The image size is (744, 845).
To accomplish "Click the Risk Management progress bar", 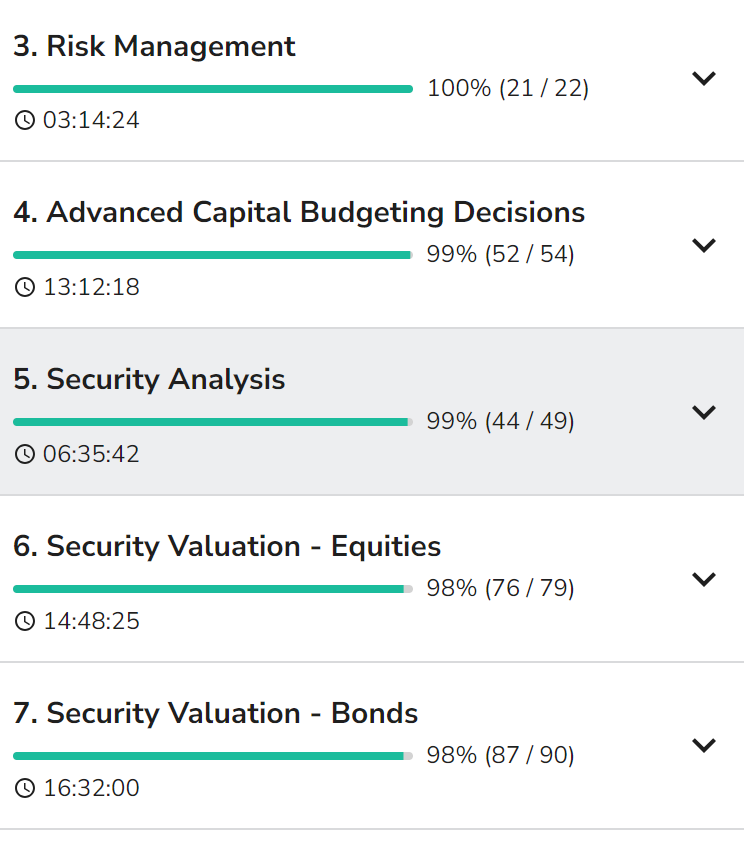I will [x=212, y=89].
